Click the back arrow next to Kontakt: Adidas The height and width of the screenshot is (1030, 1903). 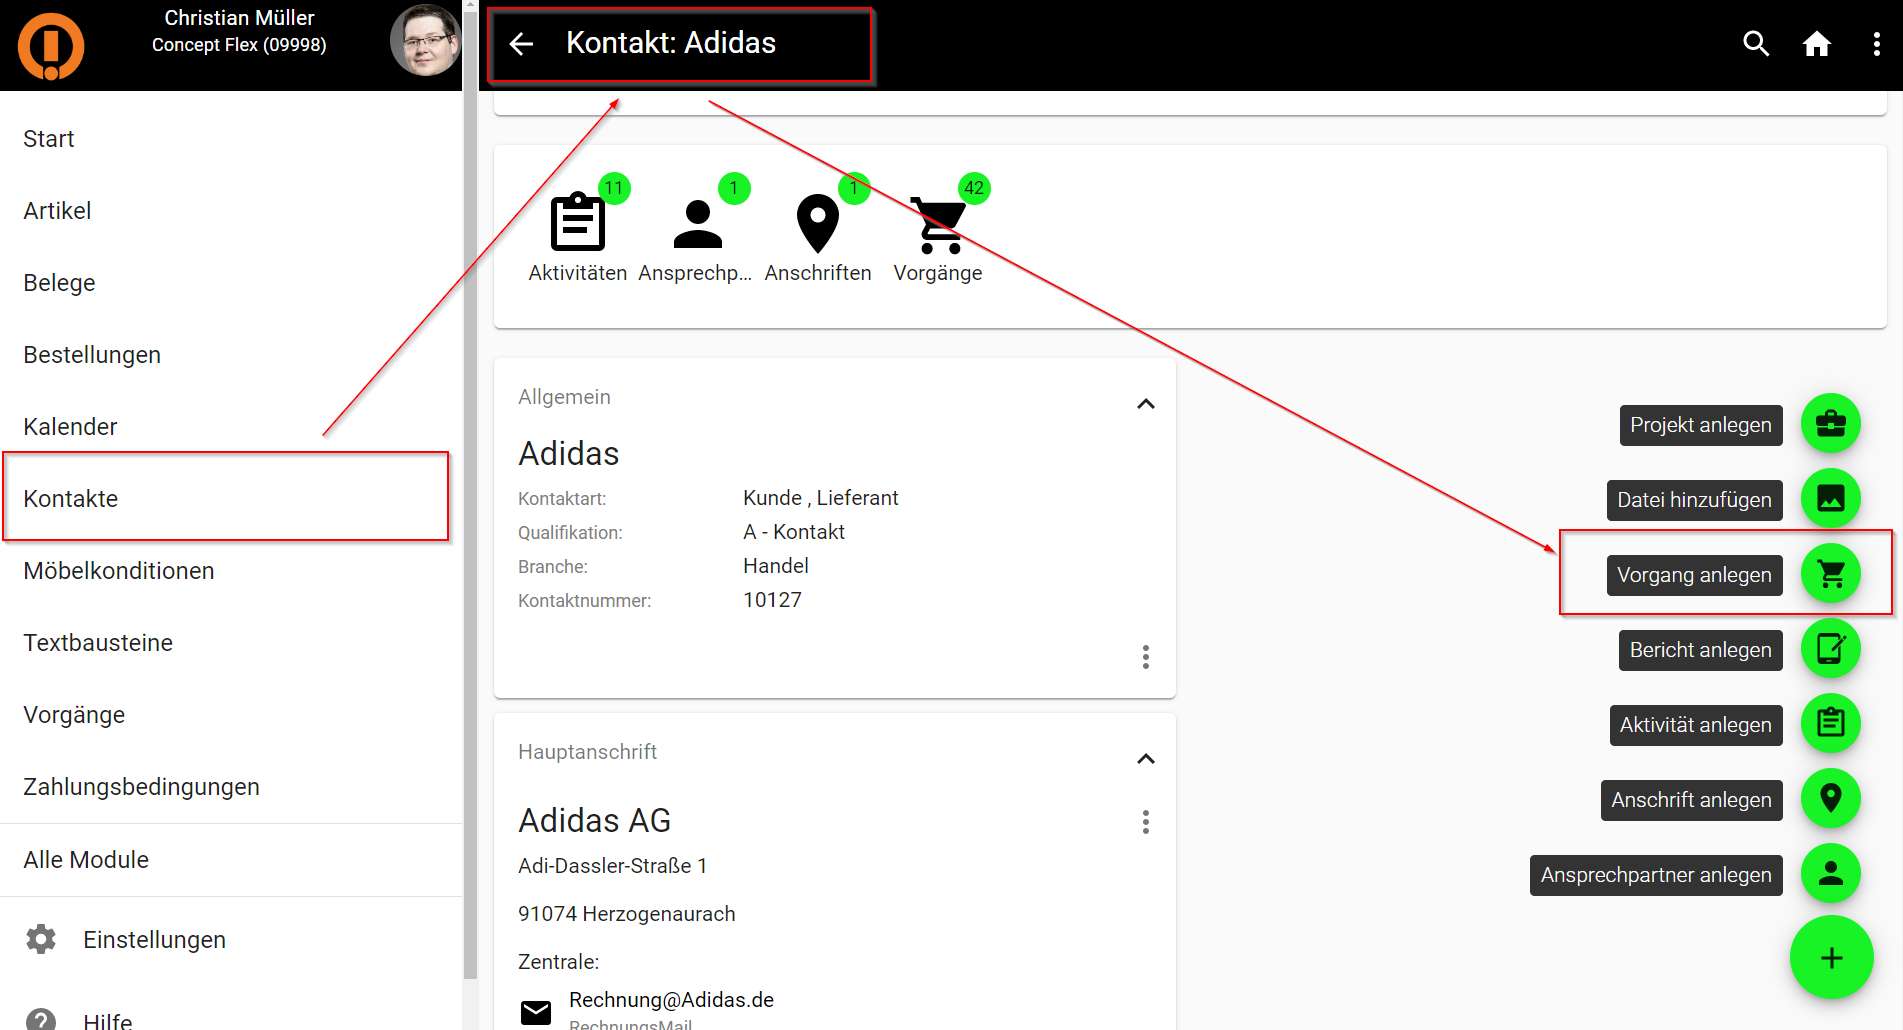(521, 44)
